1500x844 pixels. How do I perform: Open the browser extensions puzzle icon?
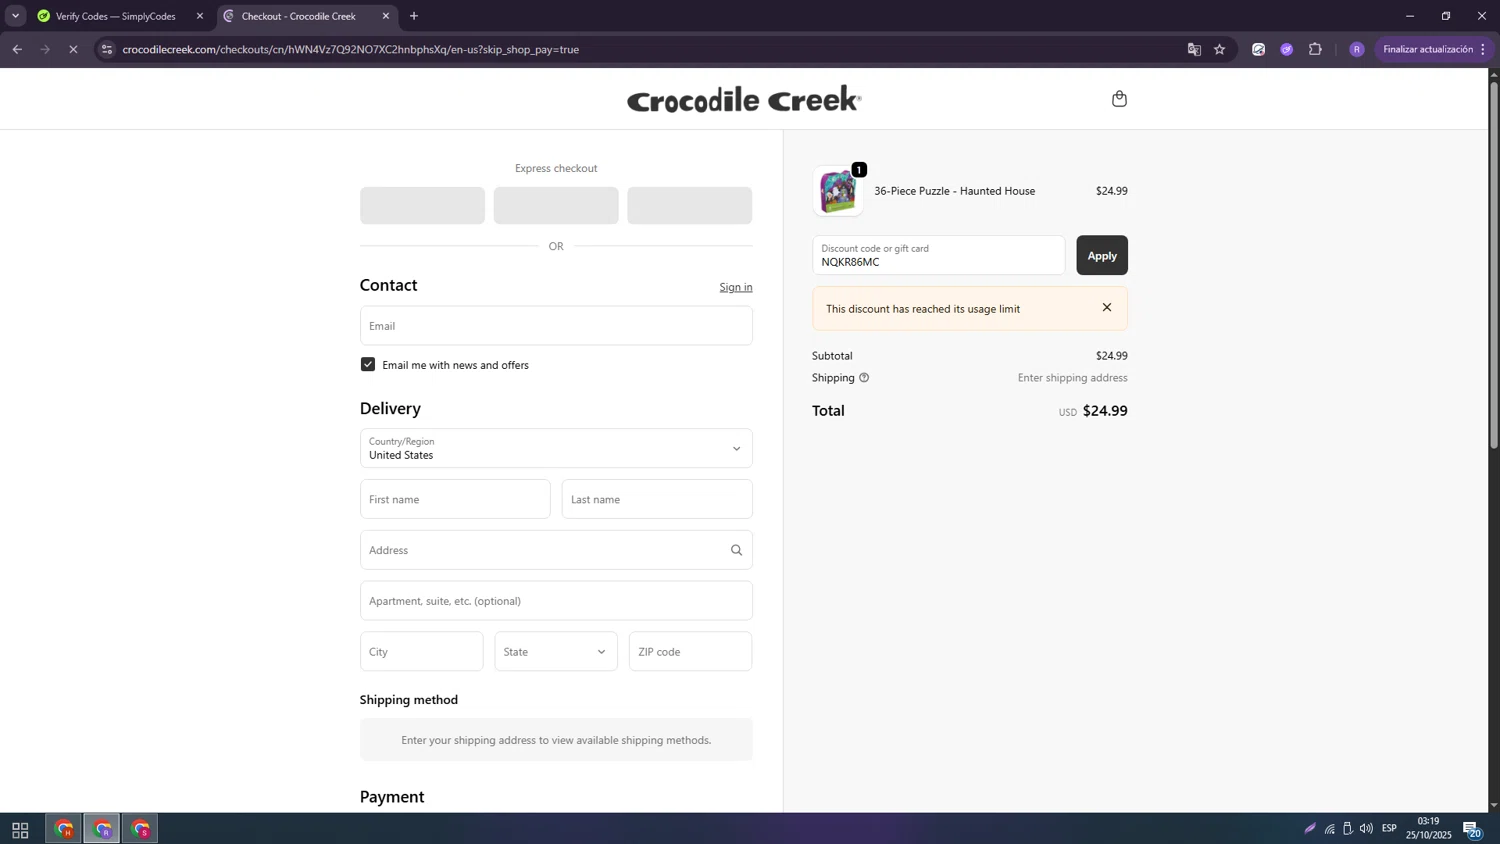tap(1315, 49)
